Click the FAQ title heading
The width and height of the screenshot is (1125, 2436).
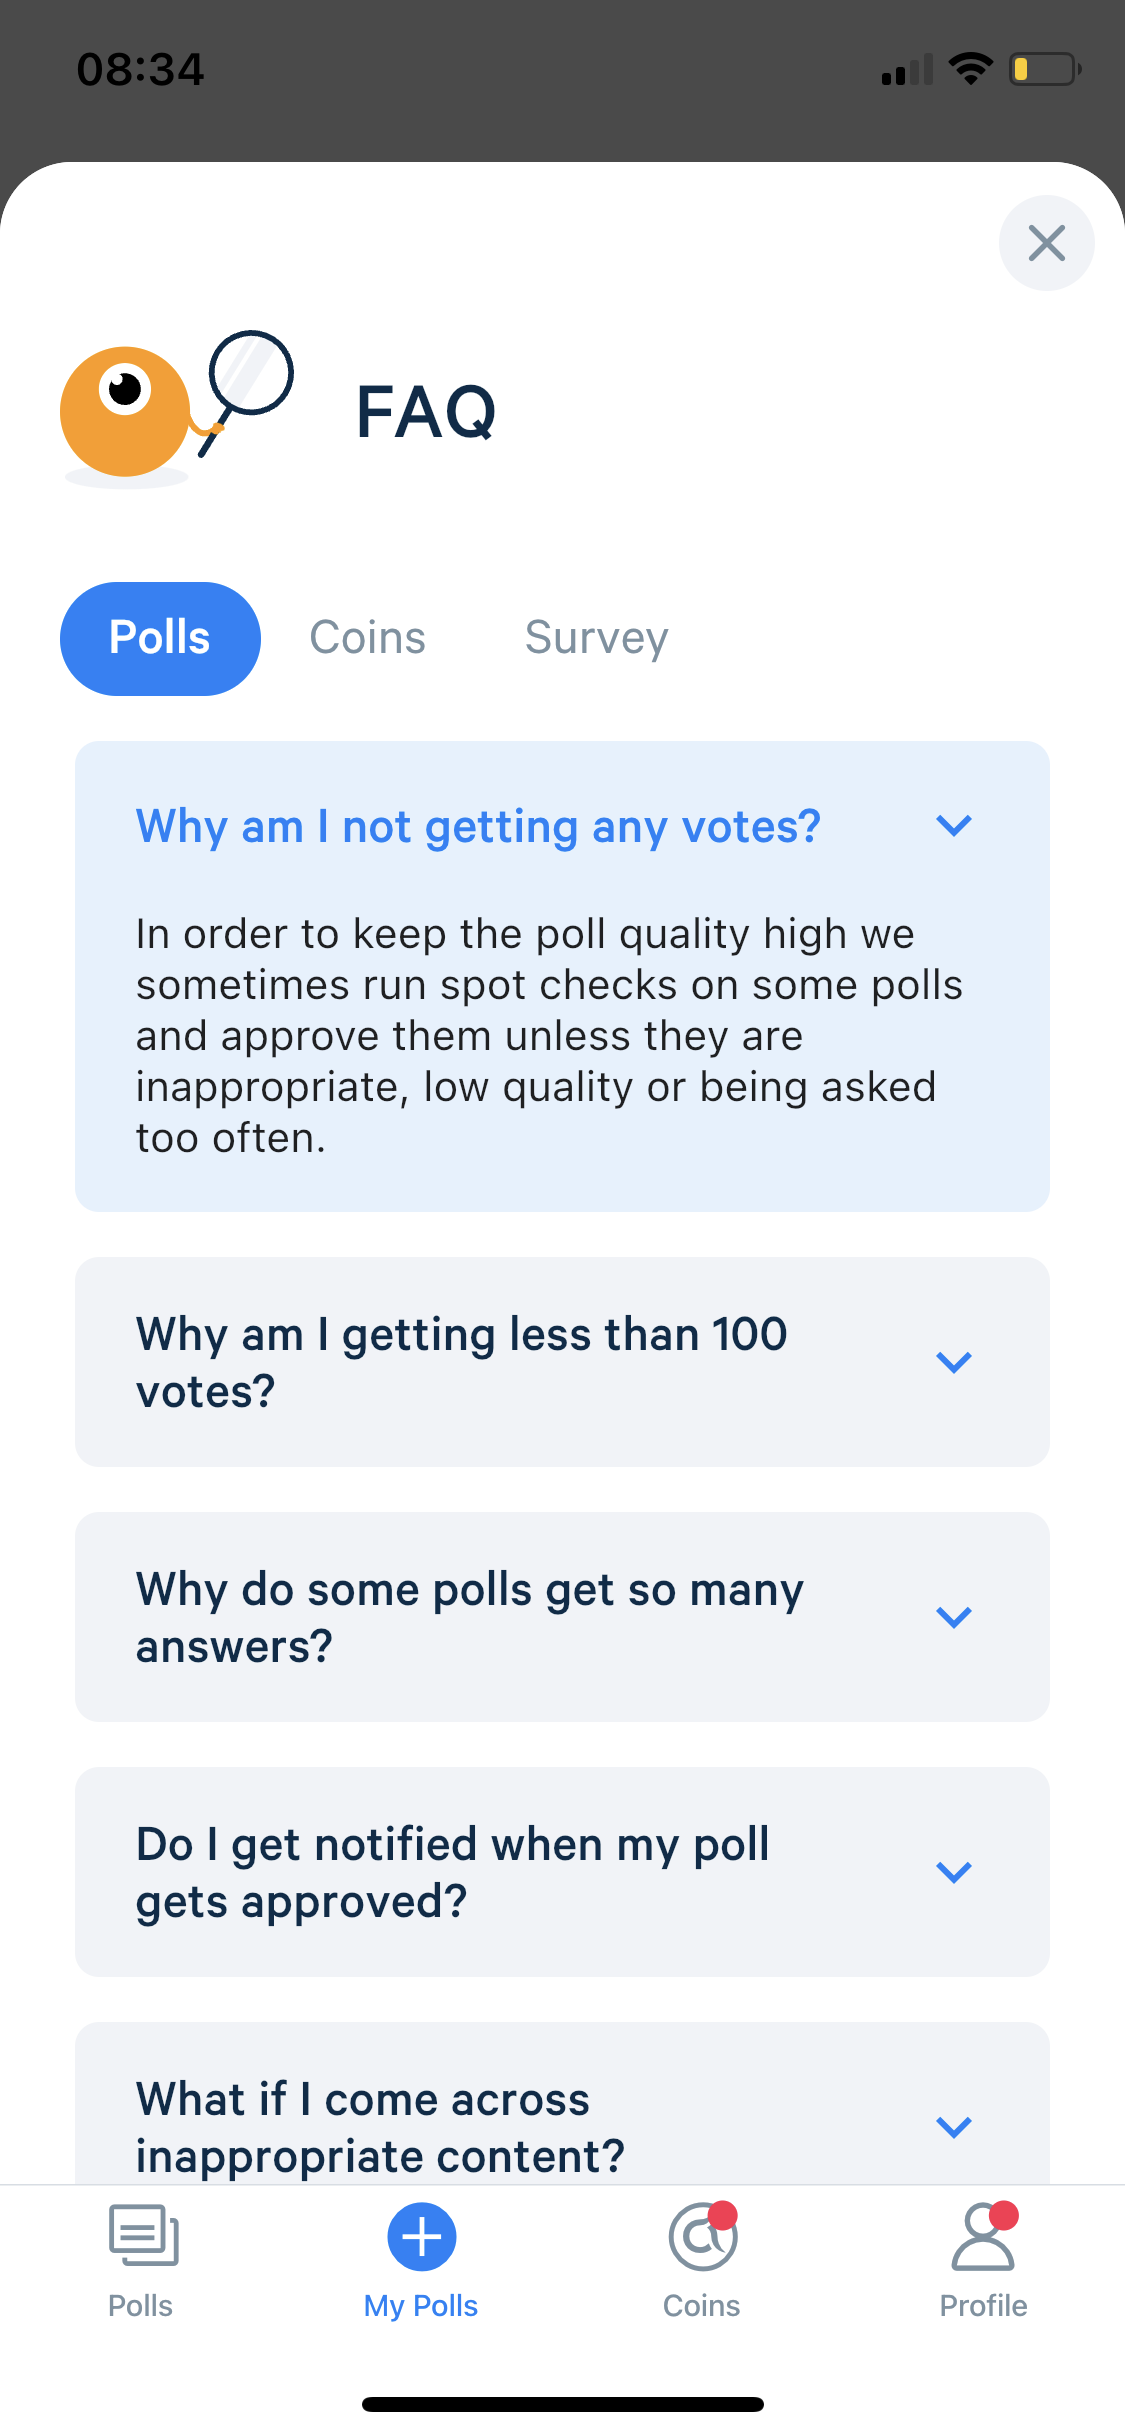424,410
